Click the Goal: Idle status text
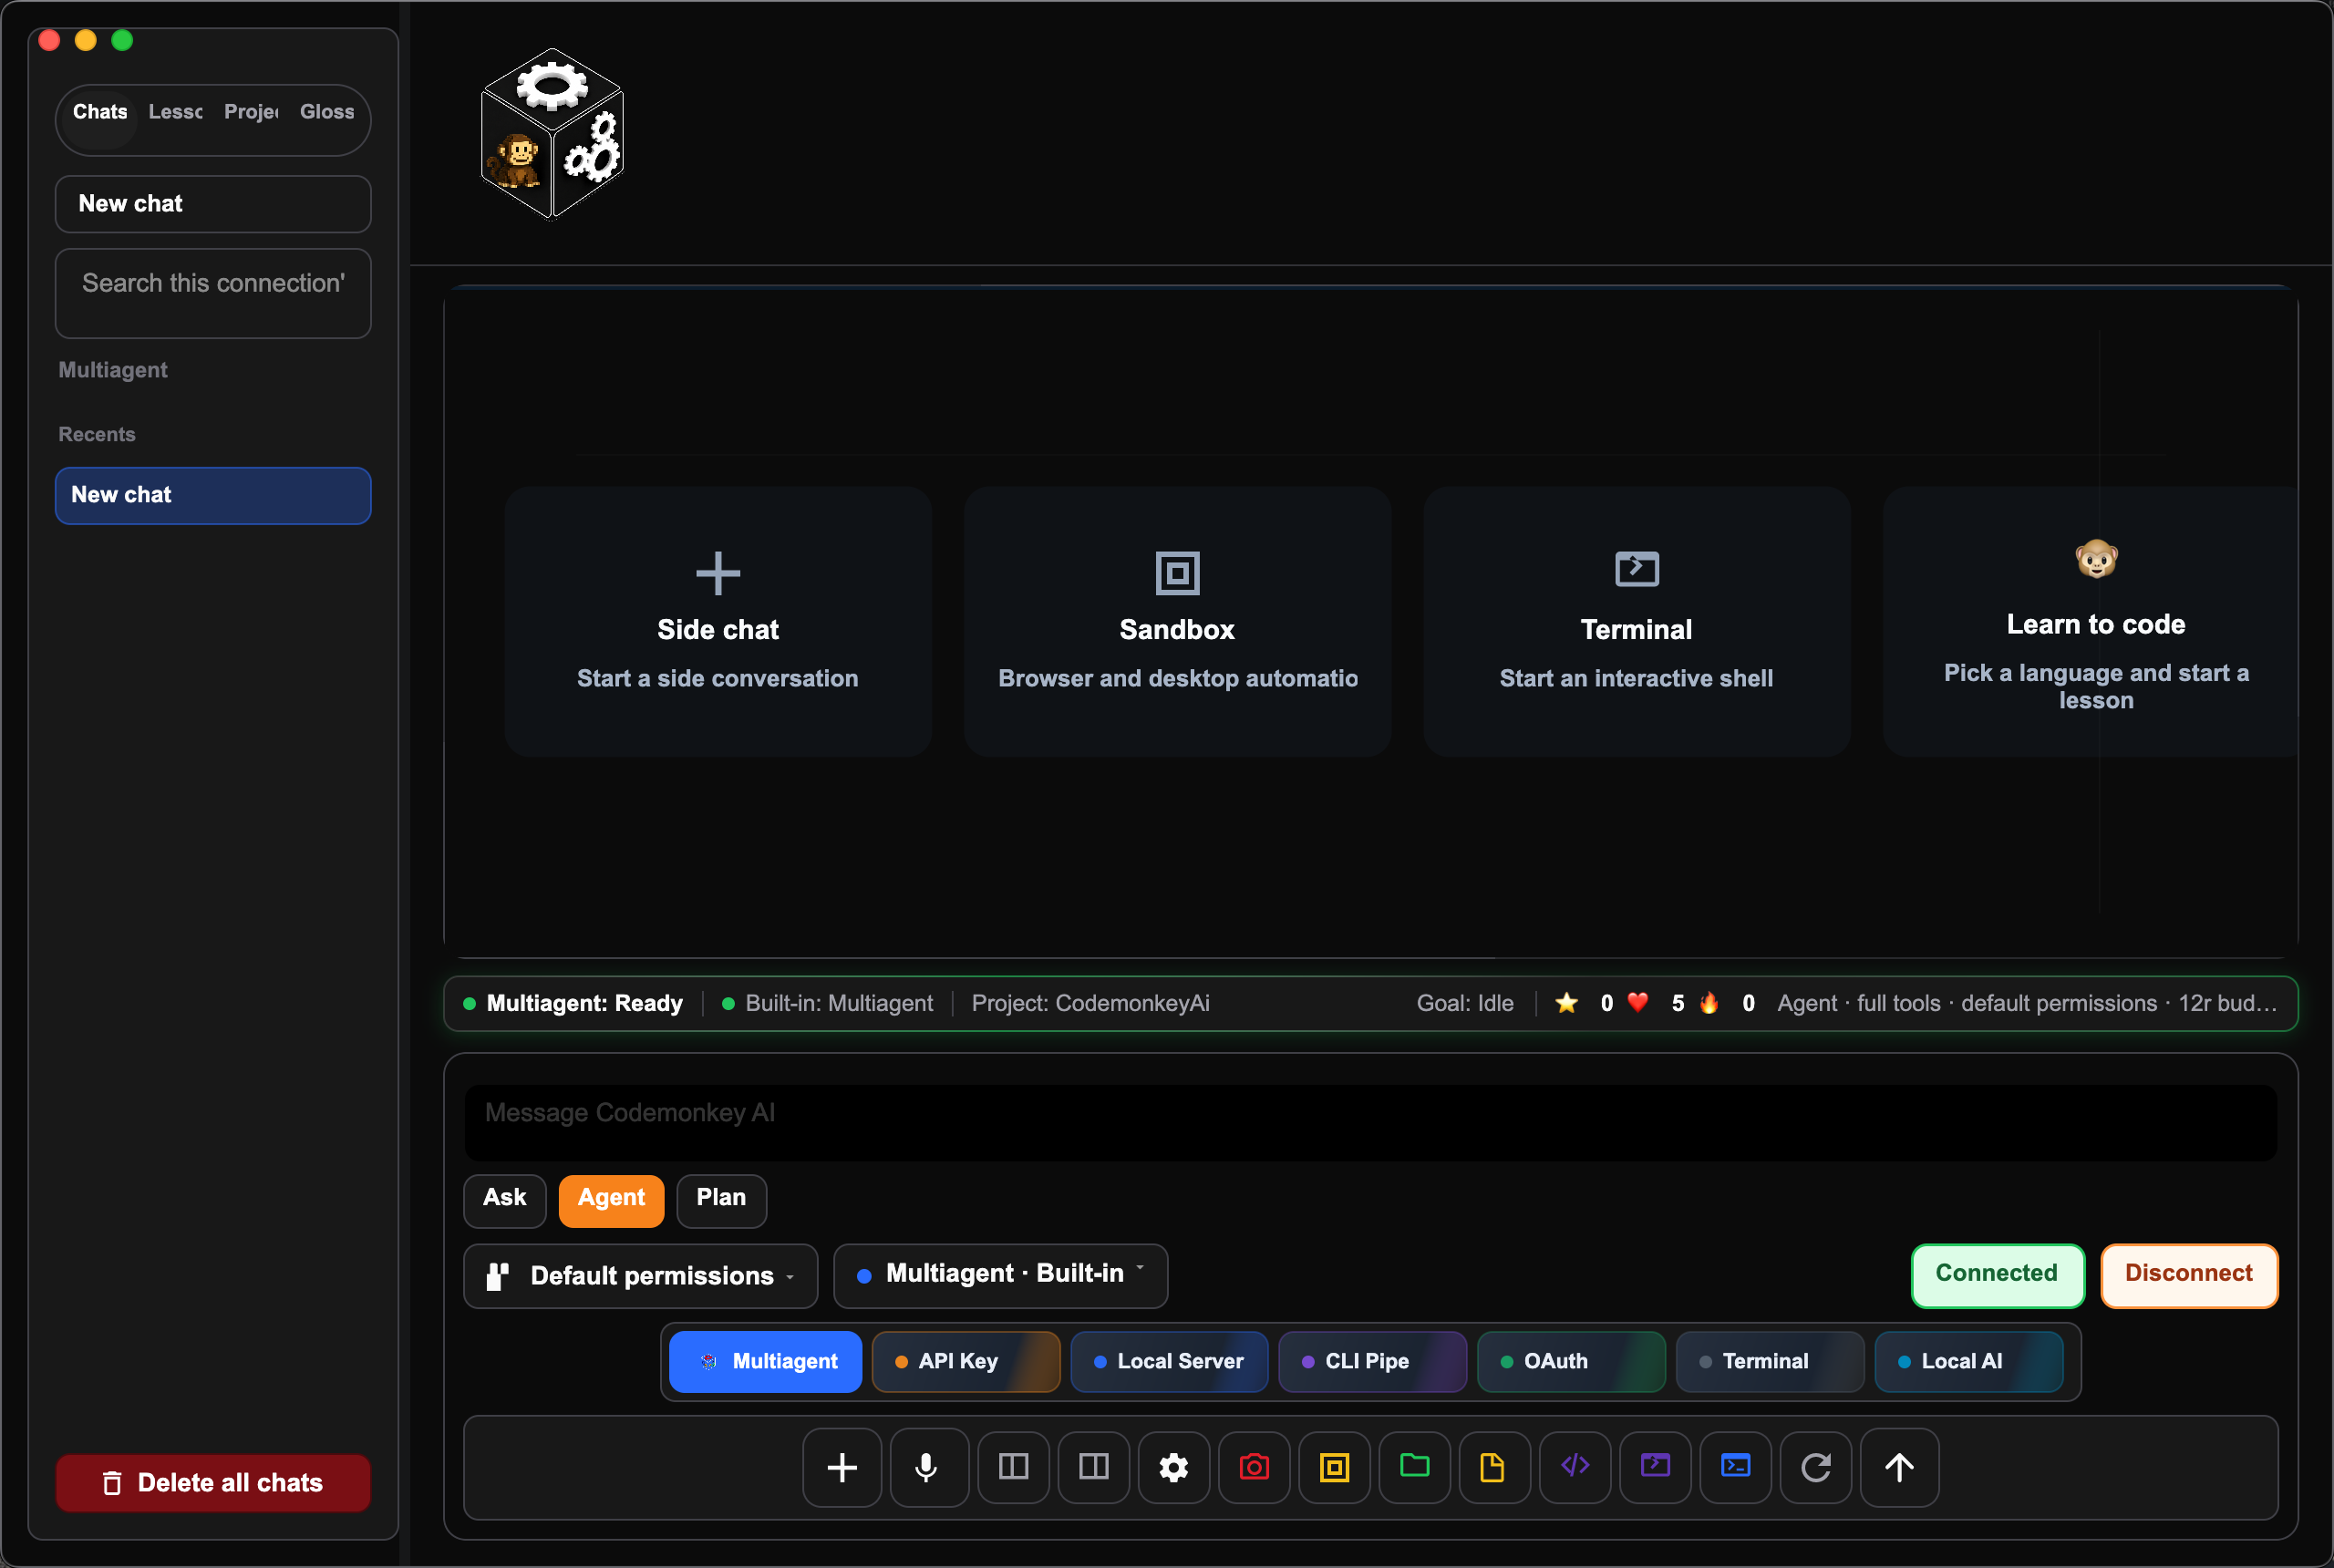 click(1465, 1003)
